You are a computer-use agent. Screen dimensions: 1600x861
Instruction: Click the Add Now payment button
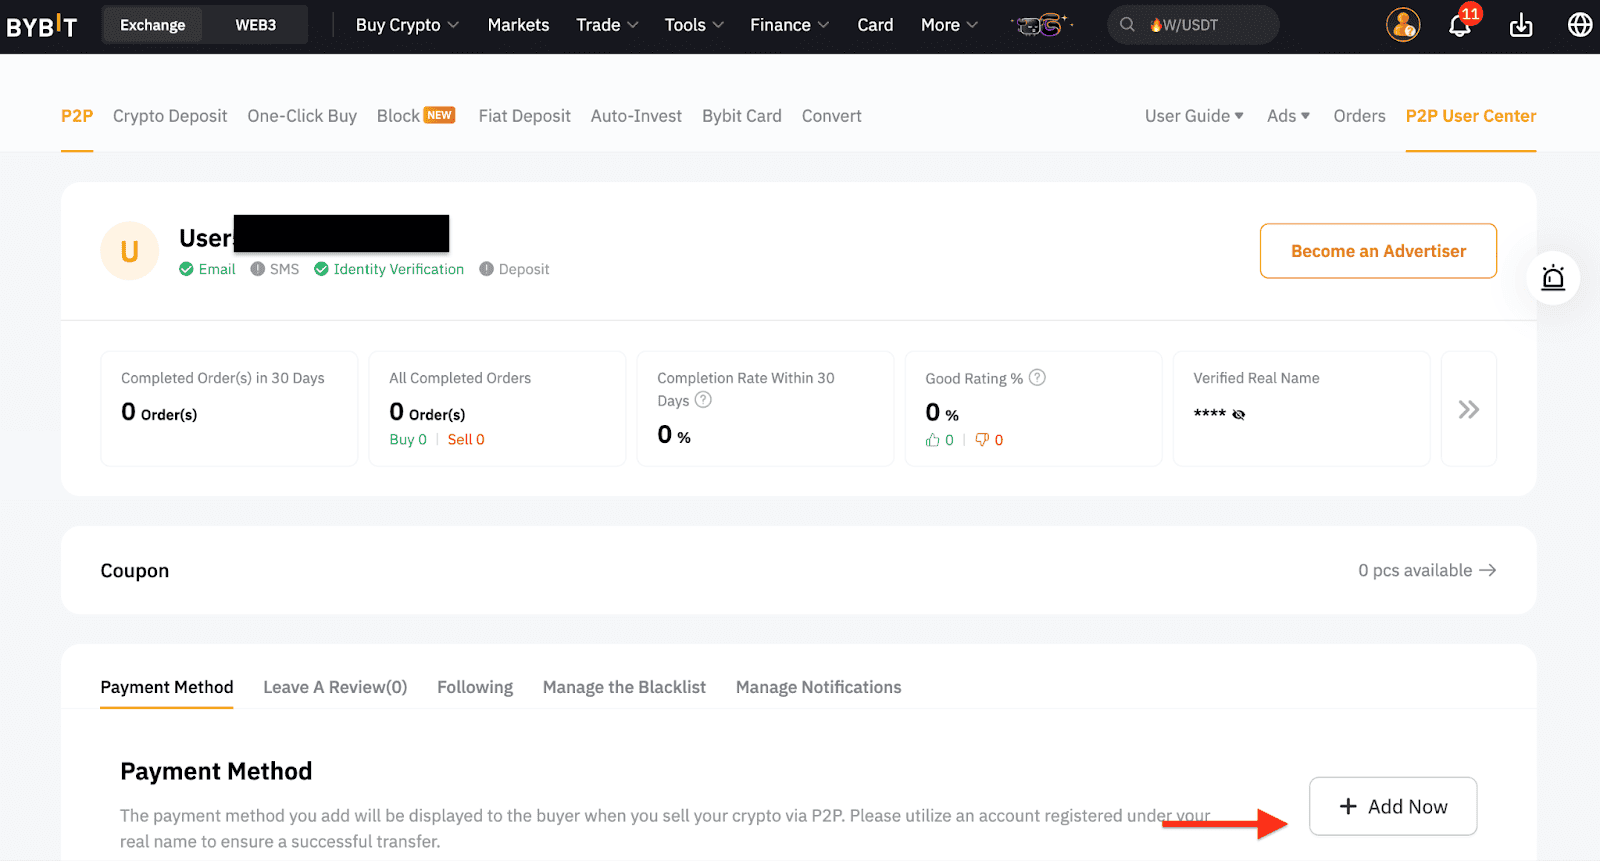(x=1393, y=806)
